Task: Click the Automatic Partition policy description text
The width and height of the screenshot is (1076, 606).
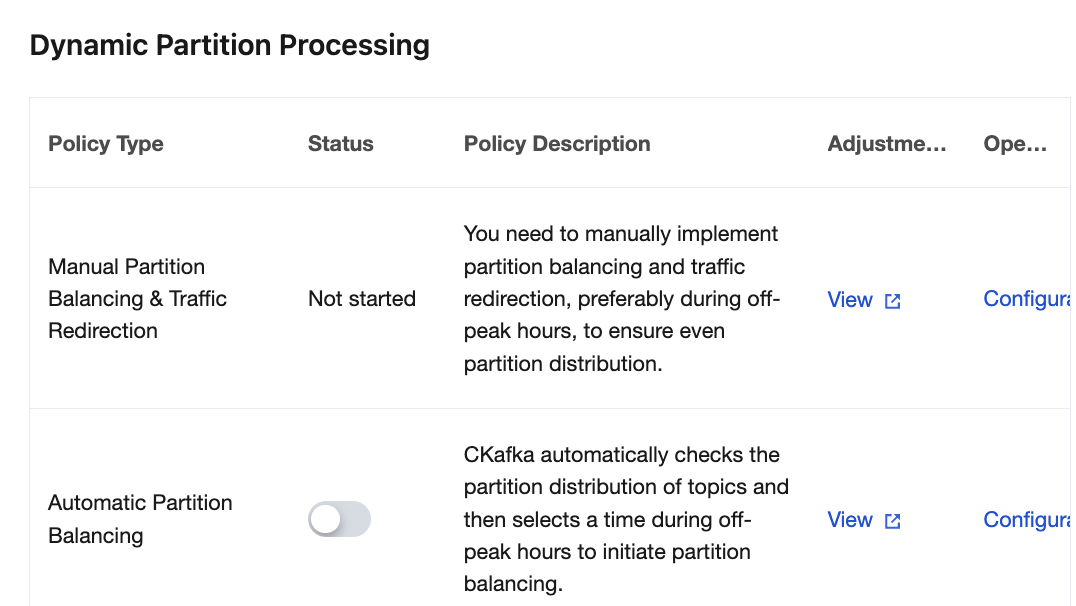Action: (x=626, y=519)
